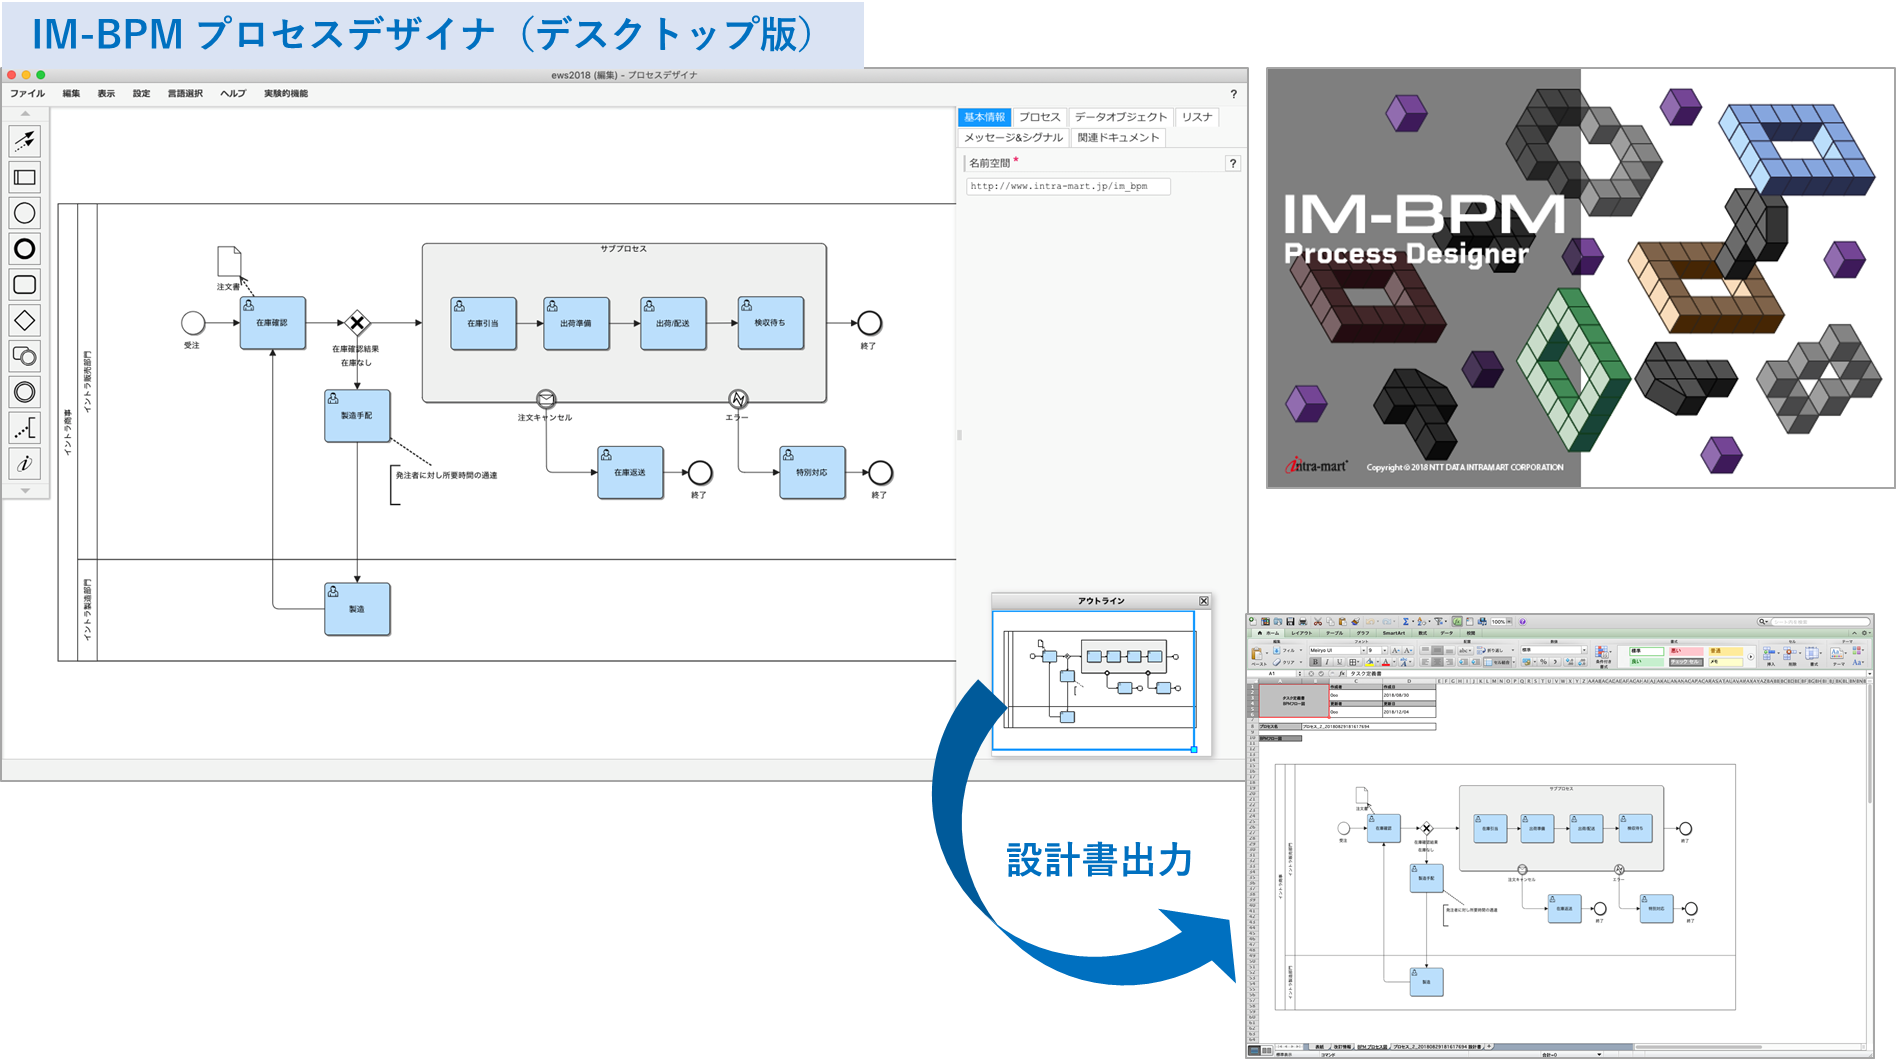Toggle Bold in Excel ribbon

[x=1315, y=662]
